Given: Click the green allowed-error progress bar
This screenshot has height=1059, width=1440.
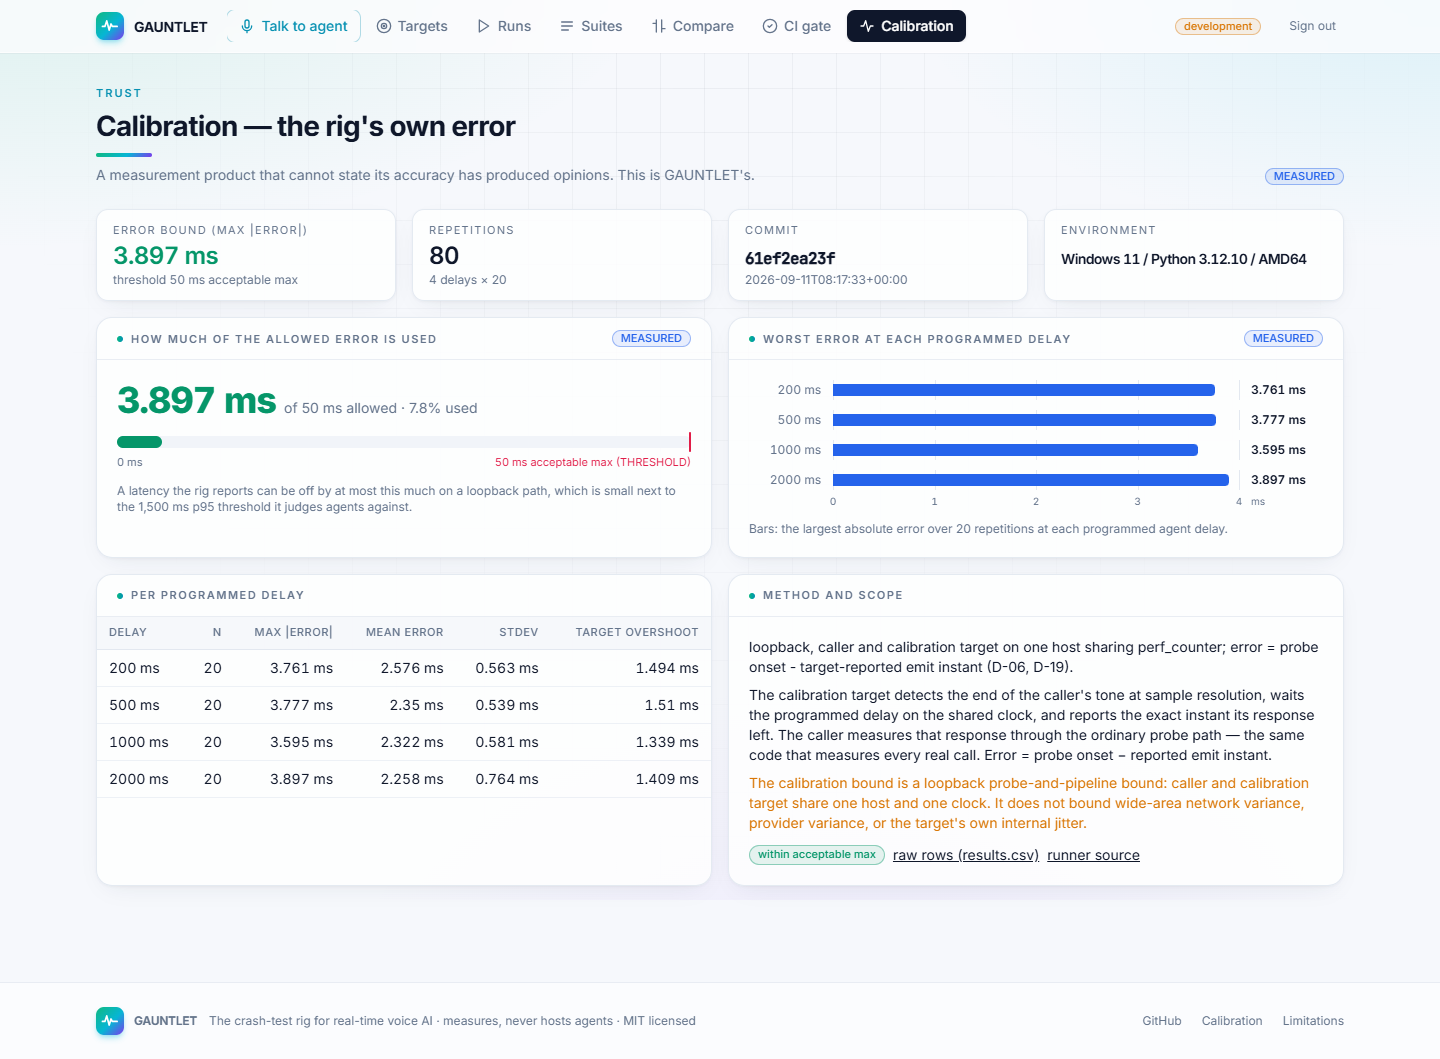Looking at the screenshot, I should (x=139, y=442).
